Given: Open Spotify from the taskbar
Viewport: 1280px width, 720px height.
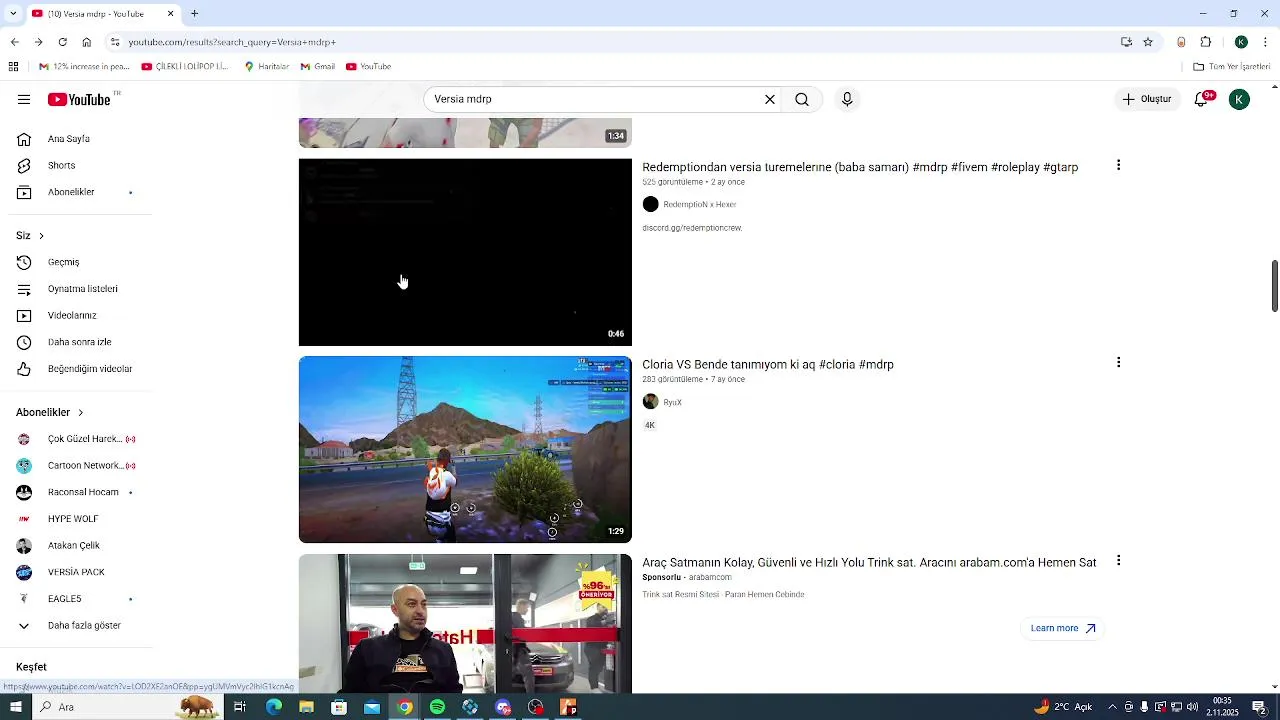Looking at the screenshot, I should pyautogui.click(x=437, y=707).
